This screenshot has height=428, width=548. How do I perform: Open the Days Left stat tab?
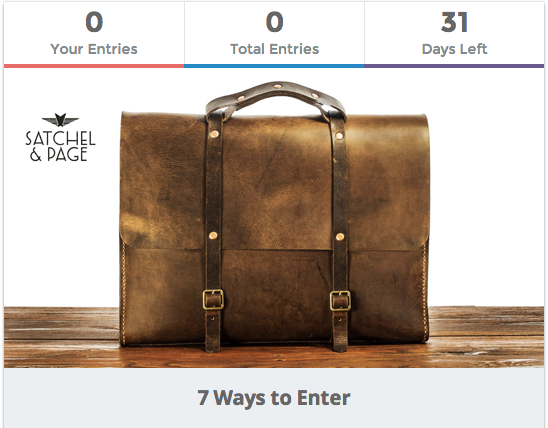click(454, 34)
